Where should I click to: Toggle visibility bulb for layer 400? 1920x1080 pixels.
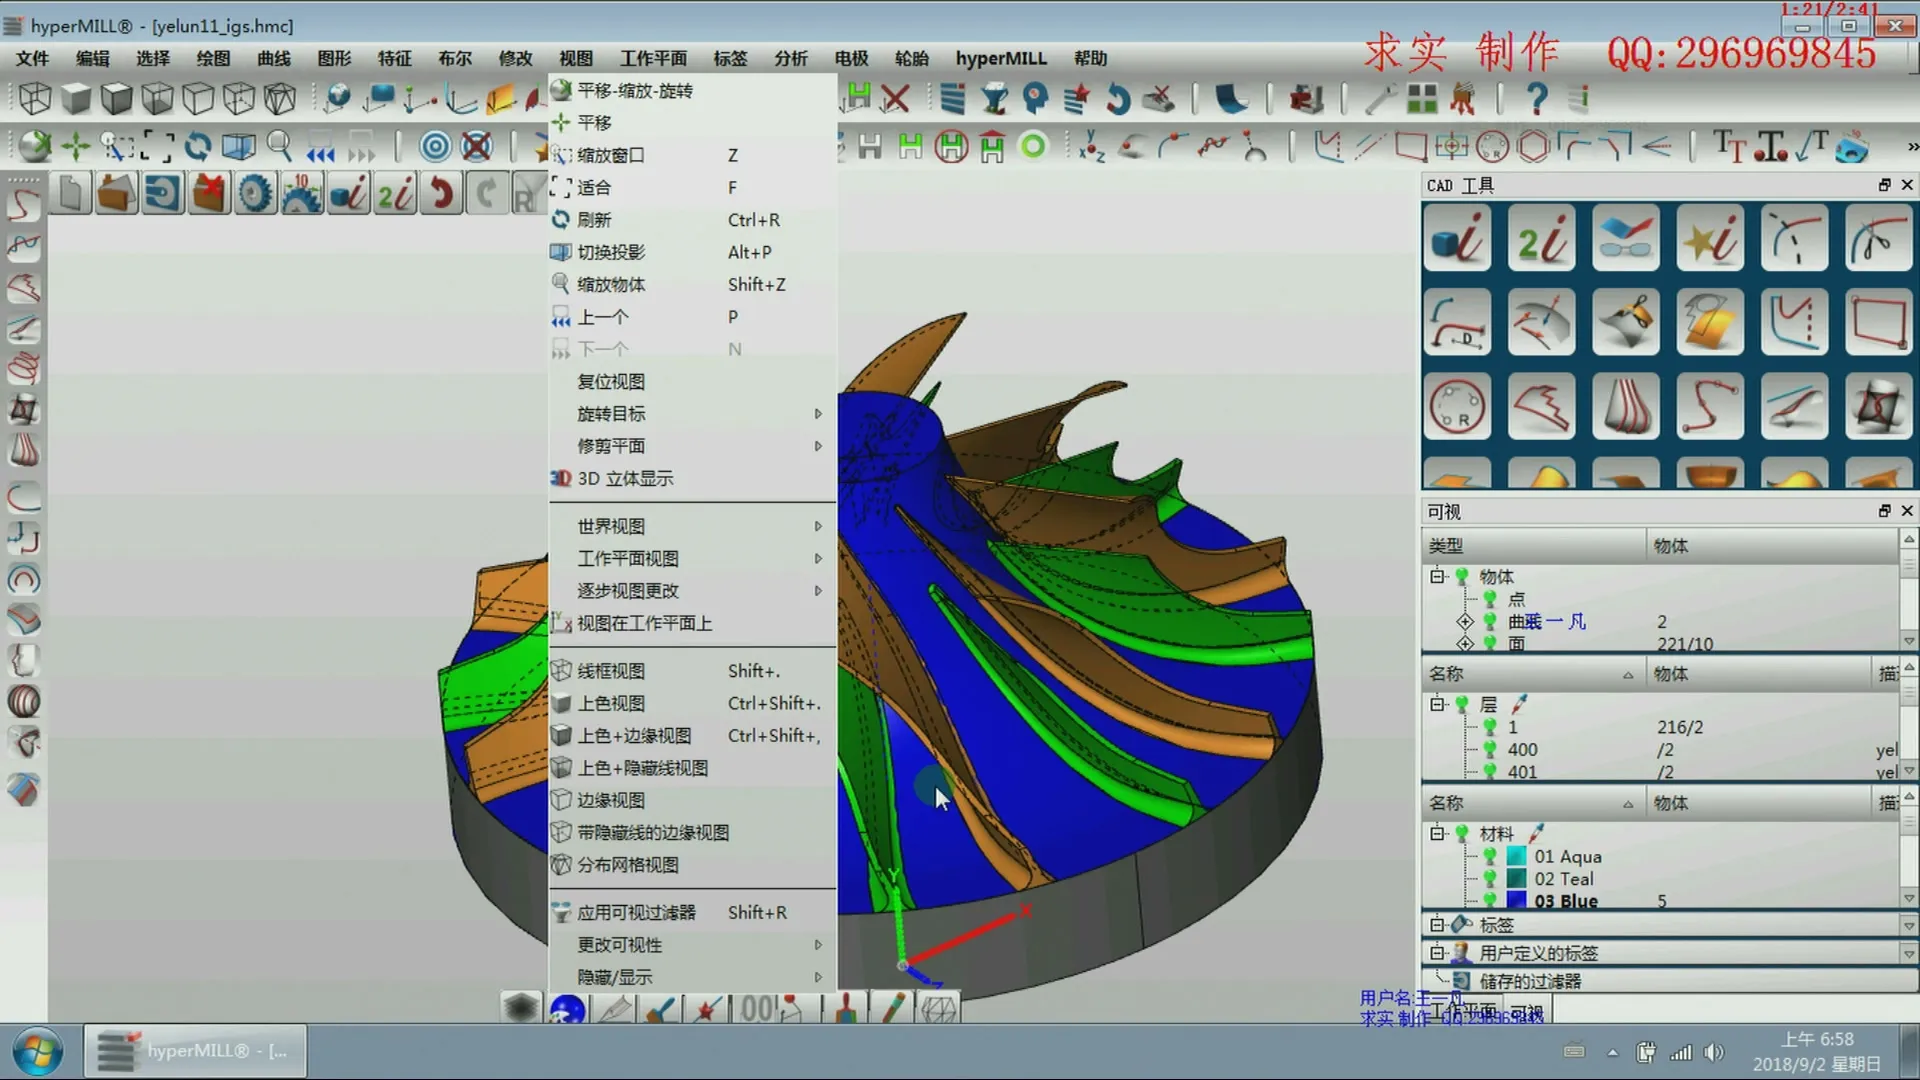tap(1489, 749)
